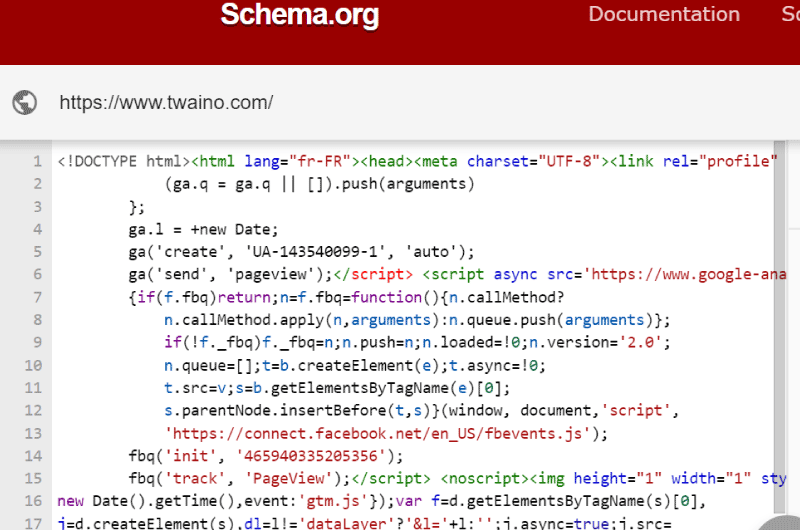
Task: Click line number 5 in gutter
Action: pyautogui.click(x=38, y=252)
